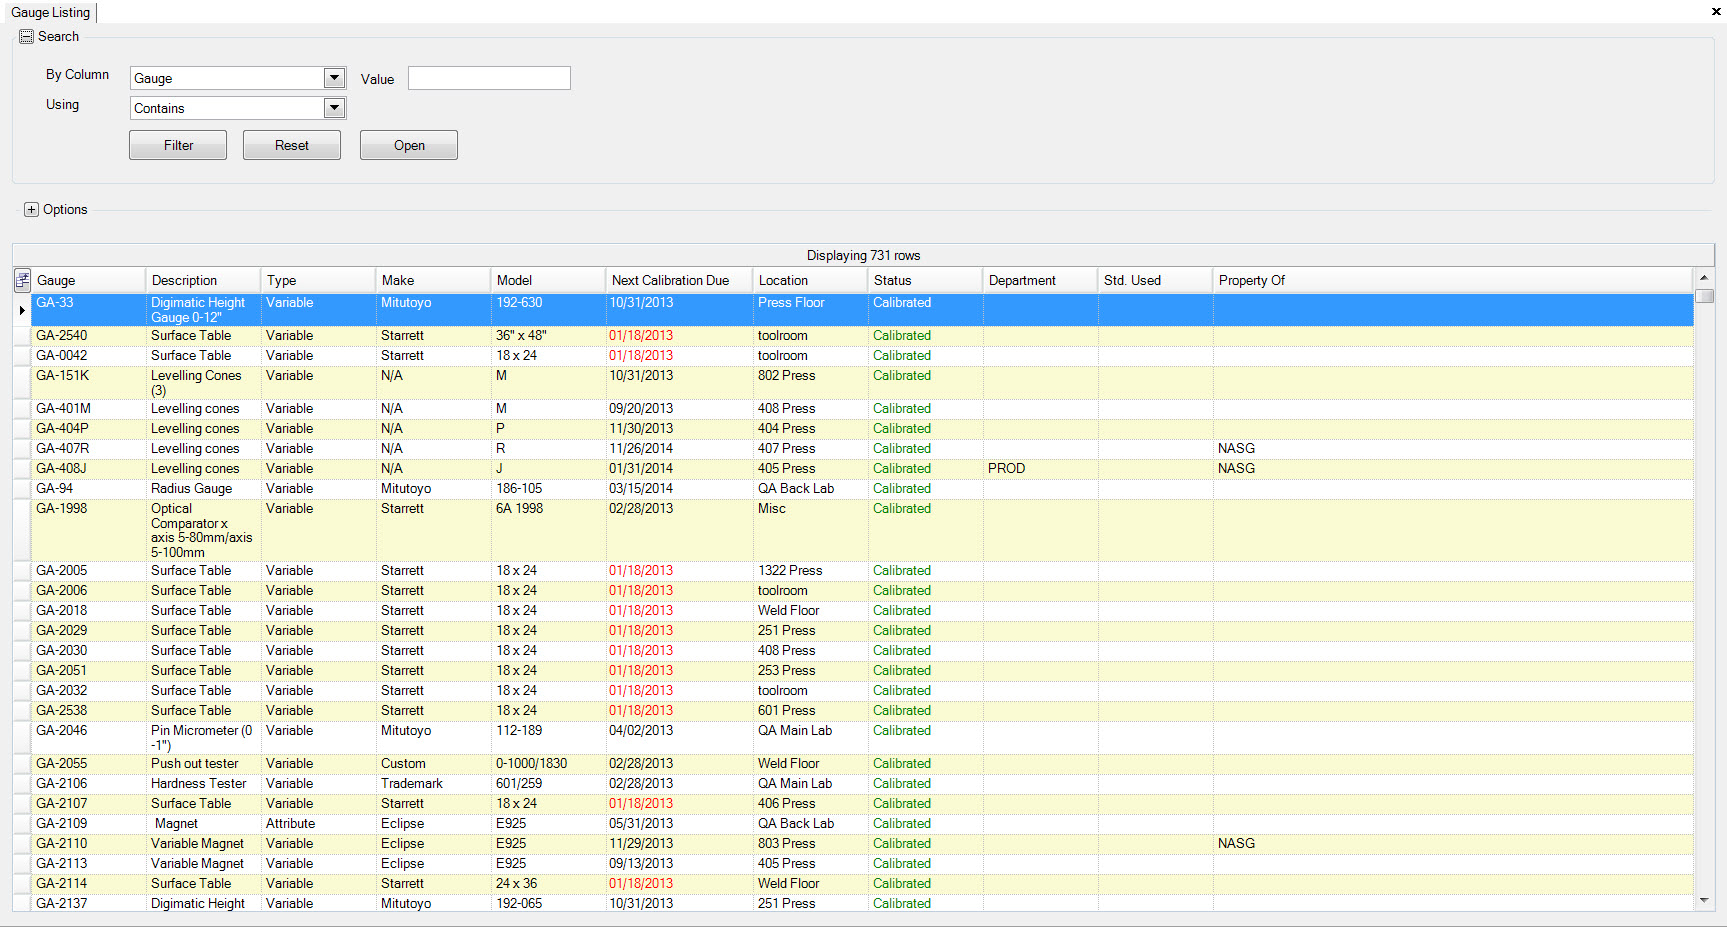Click the Press Floor location cell
The height and width of the screenshot is (927, 1727).
point(811,310)
